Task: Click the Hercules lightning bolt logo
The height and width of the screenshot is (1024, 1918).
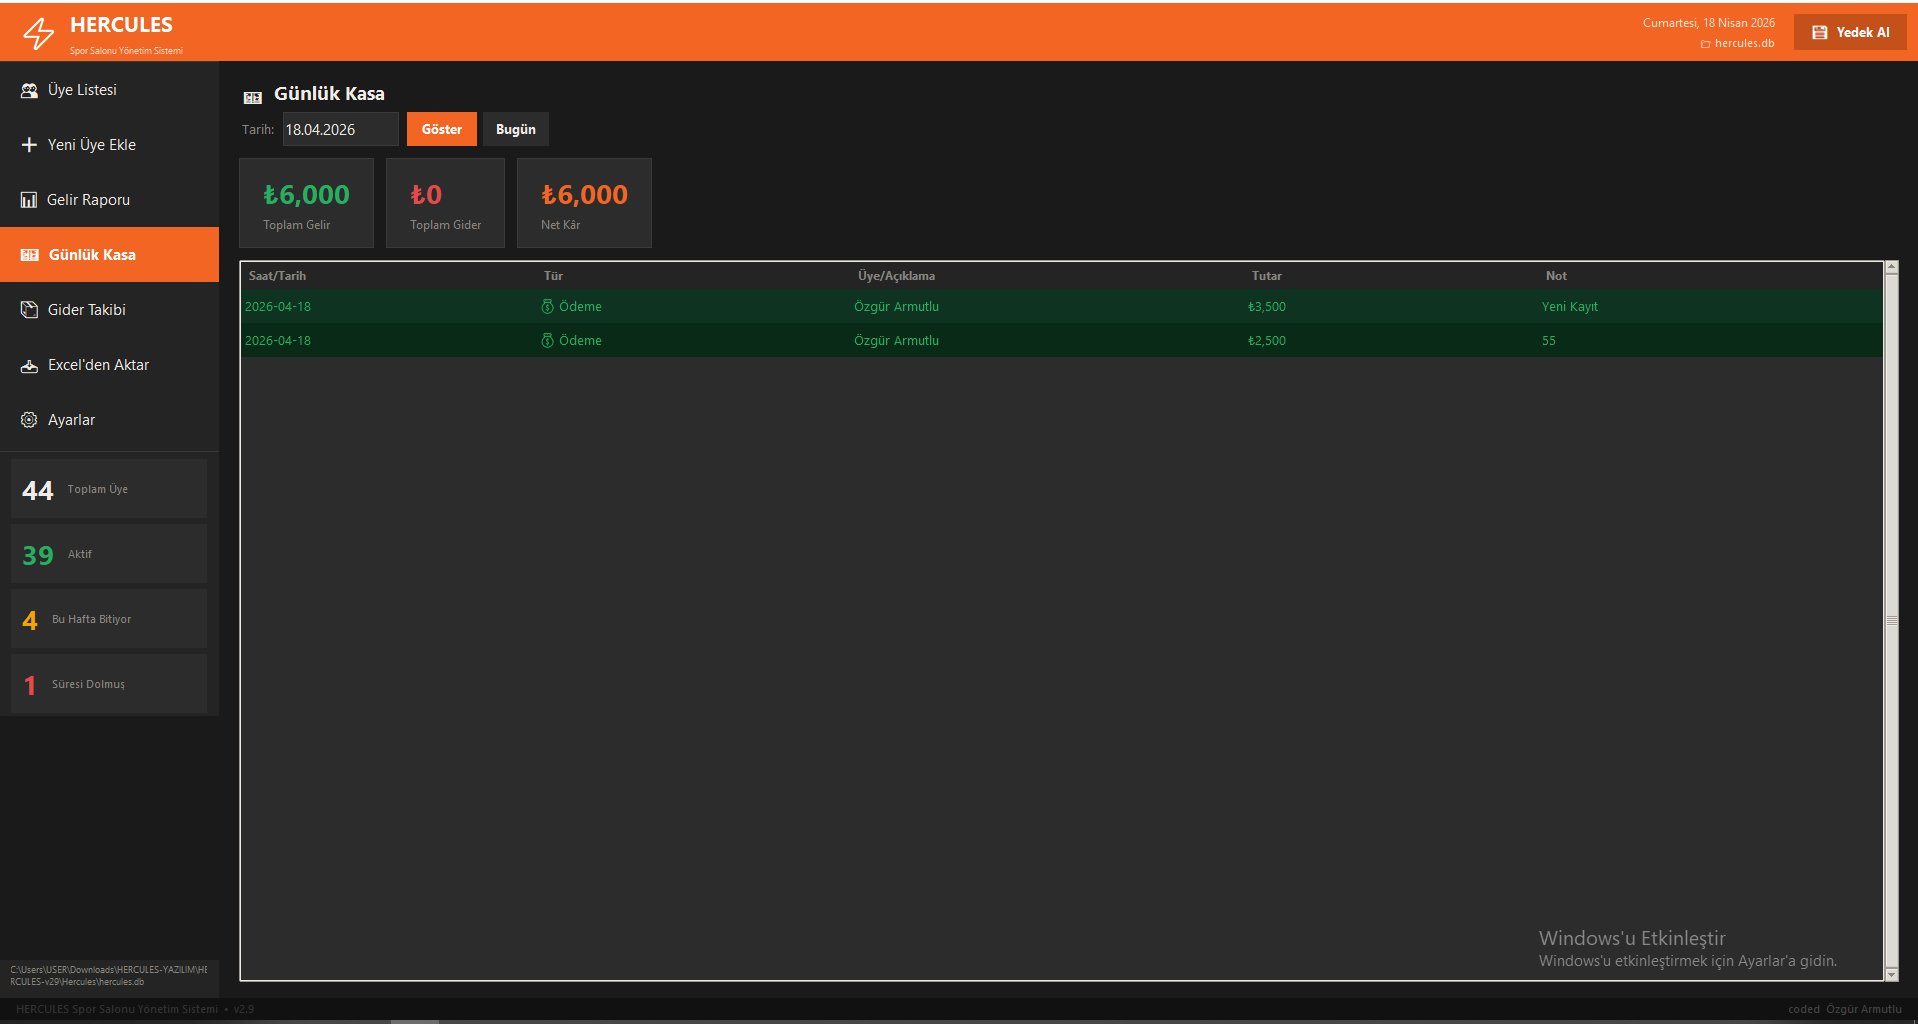Action: pos(38,34)
